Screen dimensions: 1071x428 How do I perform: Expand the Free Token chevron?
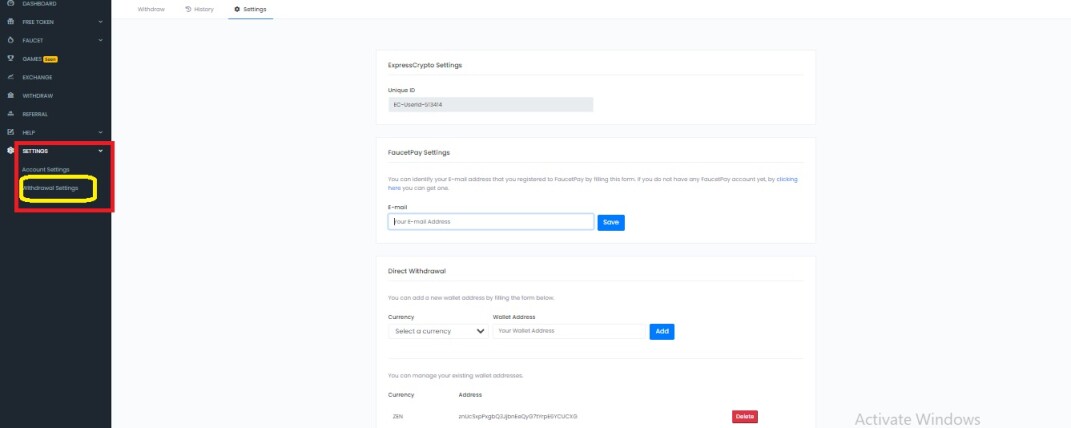(100, 22)
